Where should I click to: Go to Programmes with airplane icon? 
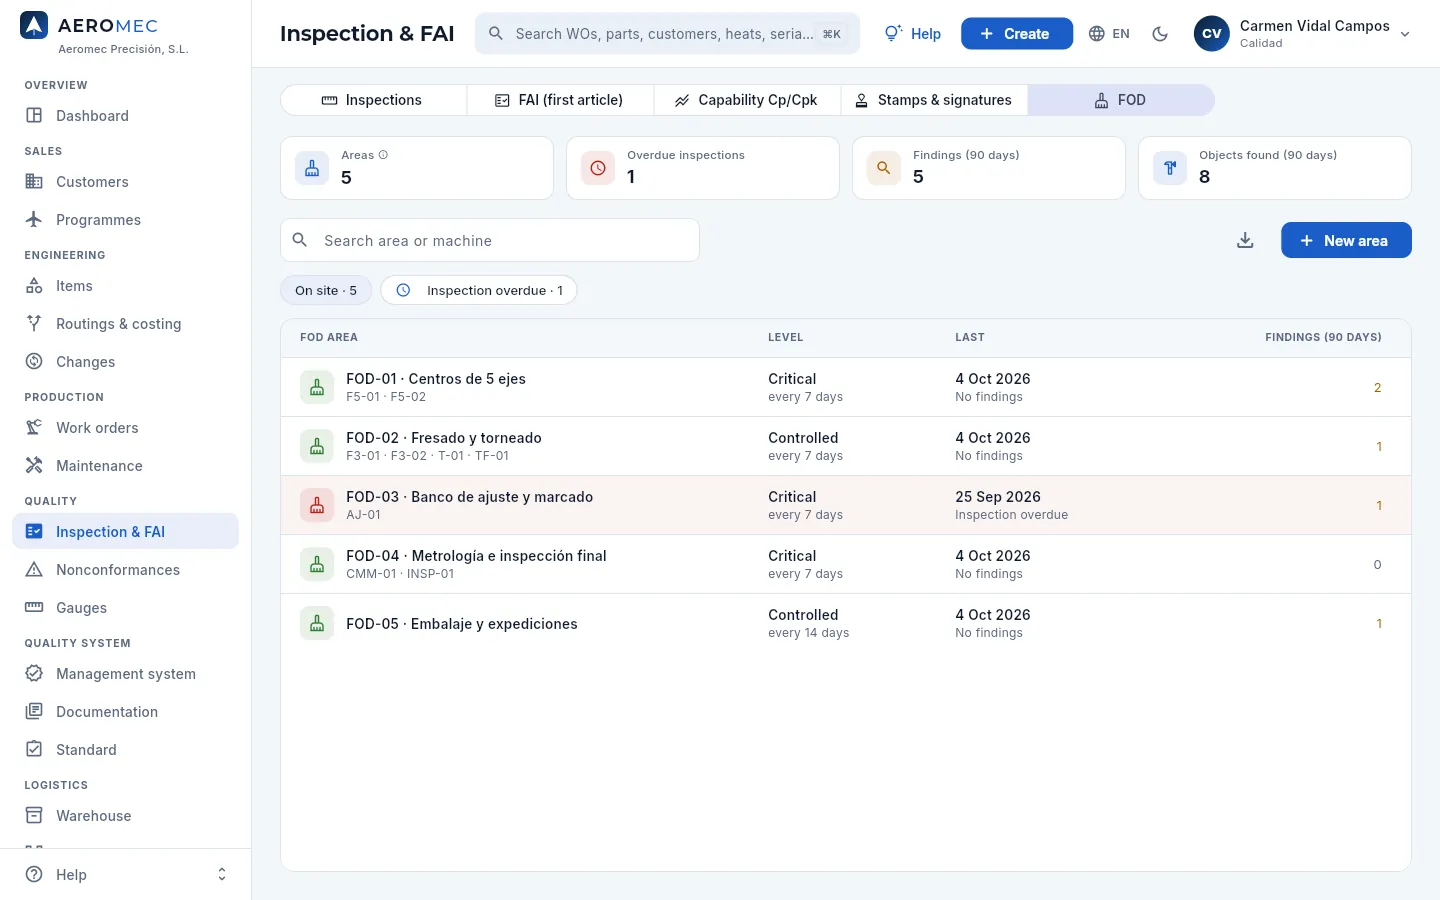coord(125,220)
